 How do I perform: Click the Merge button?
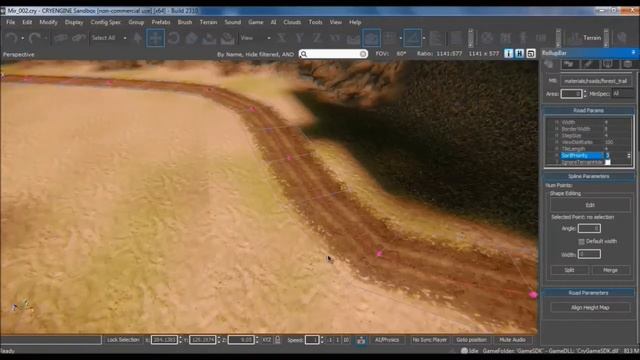click(x=610, y=270)
